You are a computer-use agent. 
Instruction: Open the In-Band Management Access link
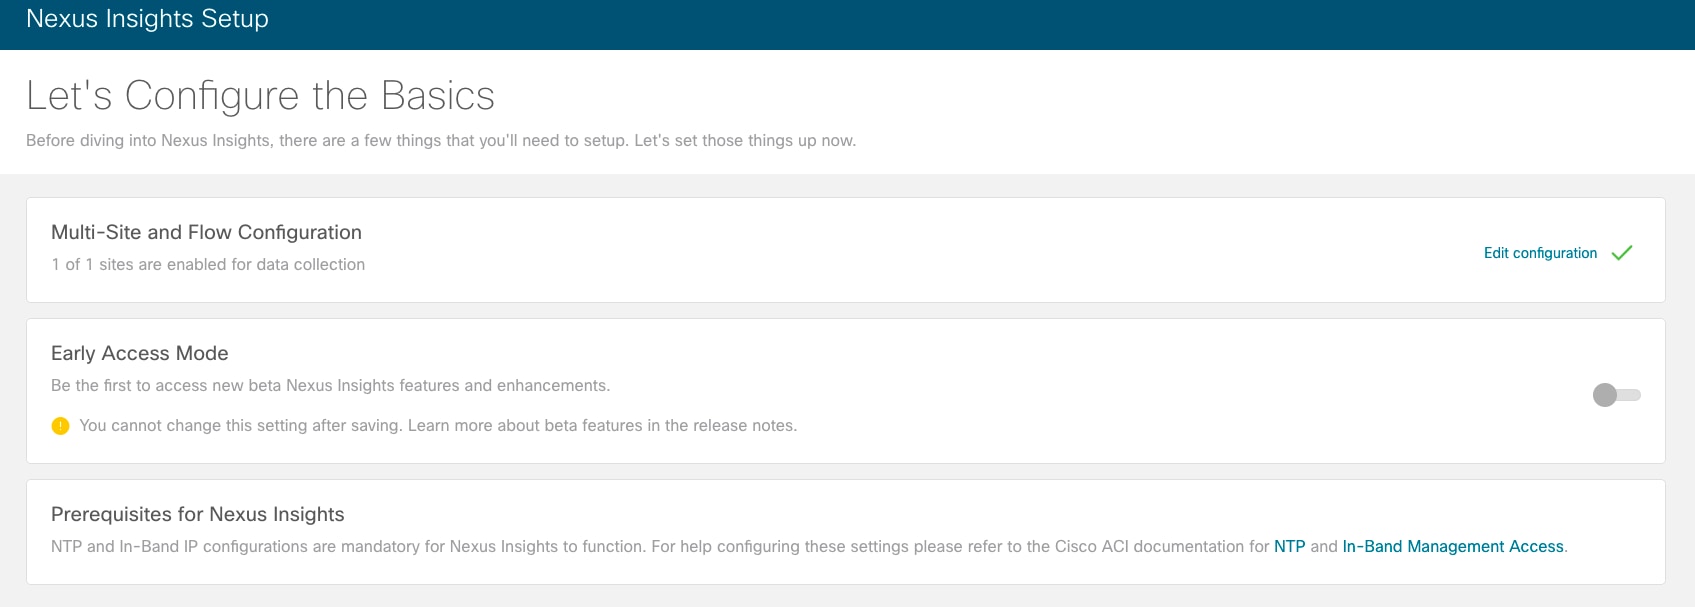click(1452, 547)
